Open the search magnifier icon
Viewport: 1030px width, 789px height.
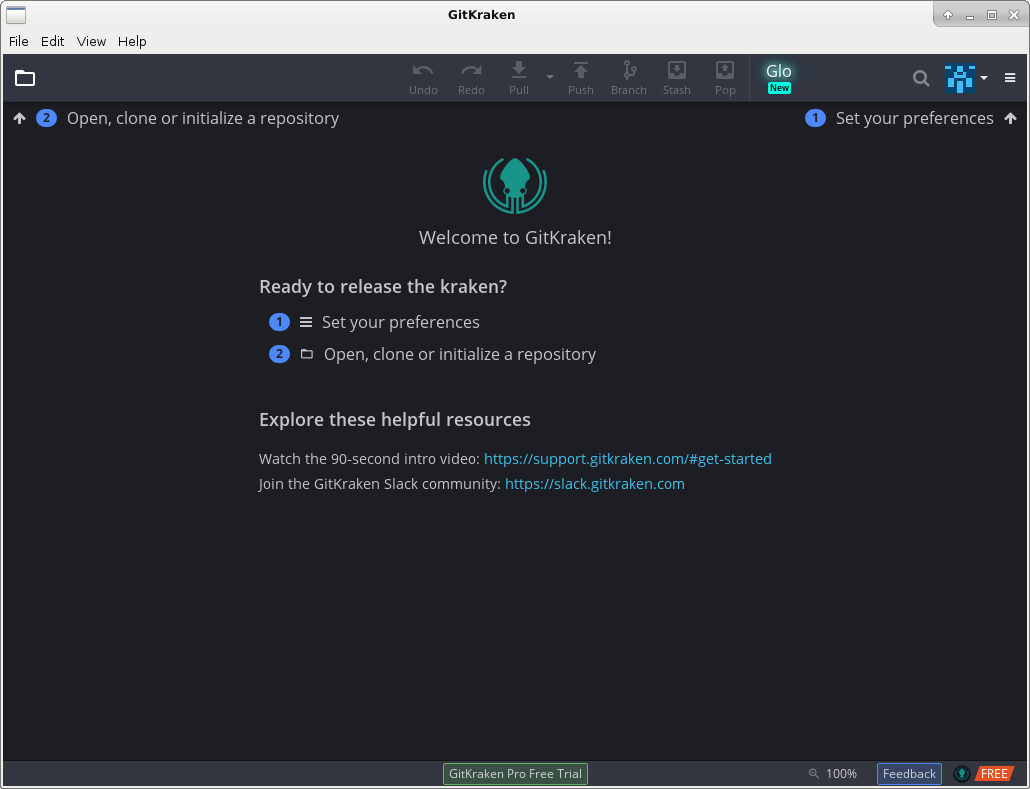click(x=921, y=78)
